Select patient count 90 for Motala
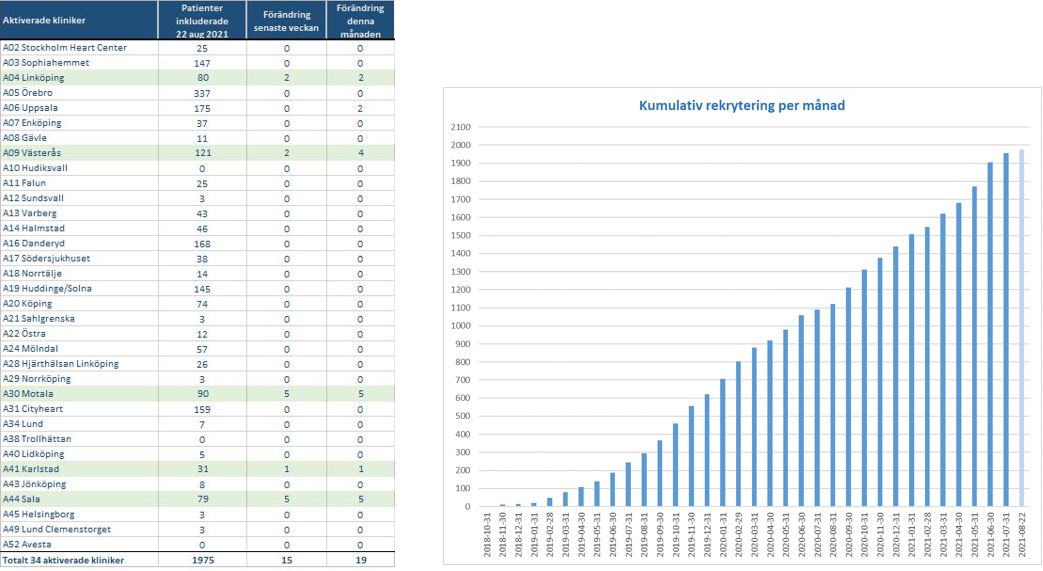The height and width of the screenshot is (571, 1043). [202, 394]
